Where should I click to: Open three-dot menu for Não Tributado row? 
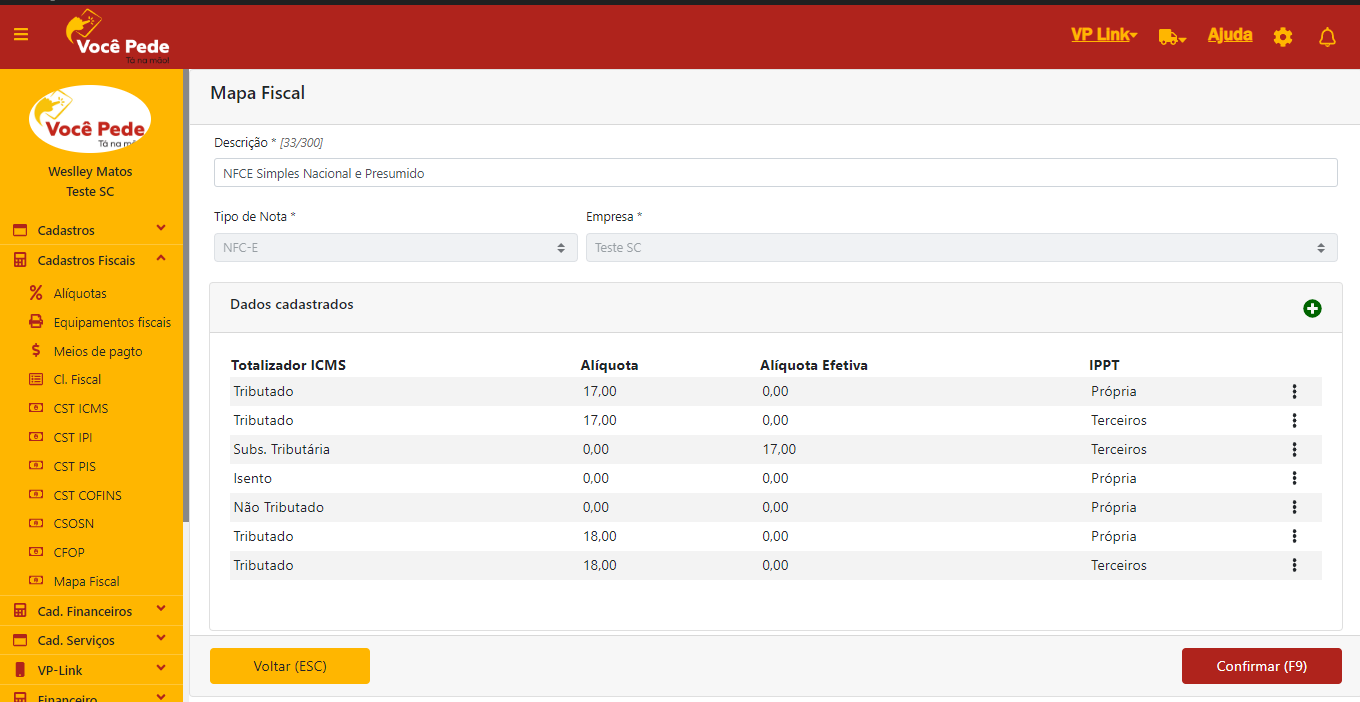pyautogui.click(x=1294, y=507)
